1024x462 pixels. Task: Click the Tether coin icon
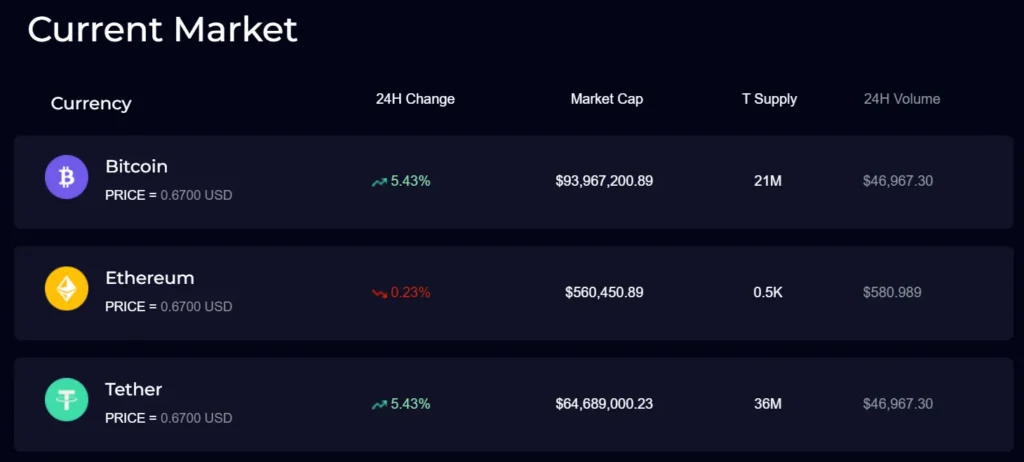[67, 400]
